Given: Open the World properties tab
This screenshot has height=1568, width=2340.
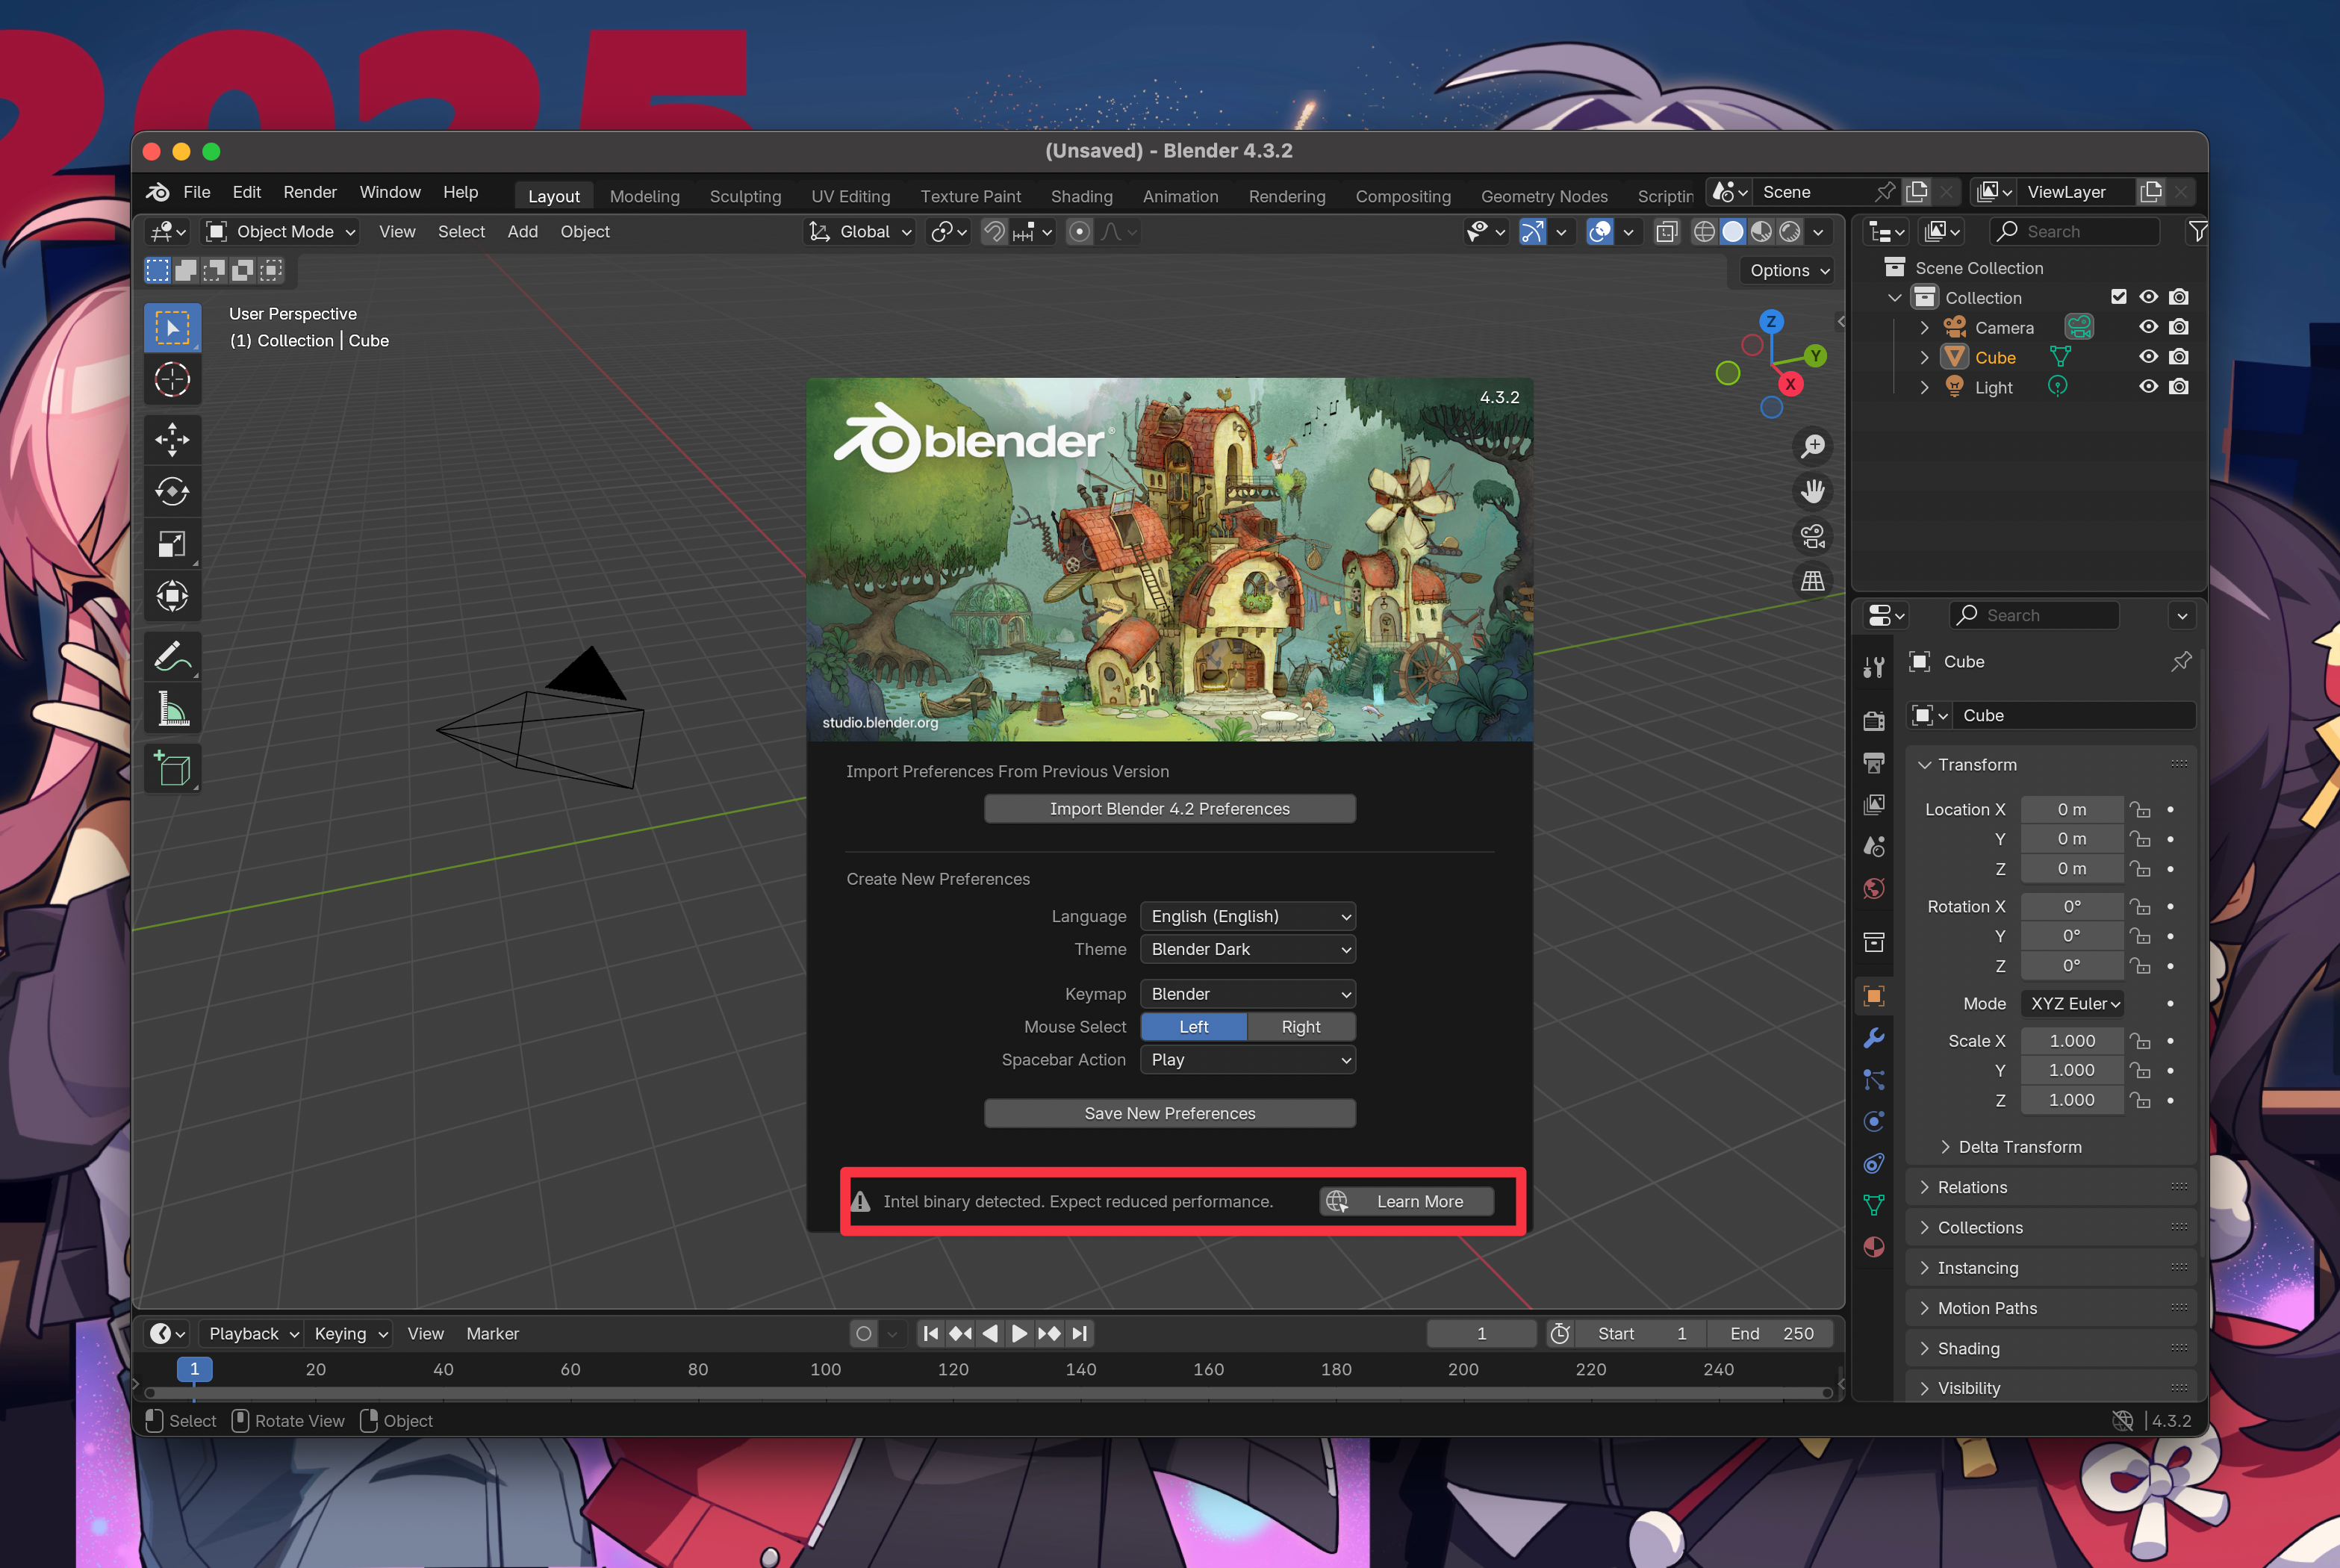Looking at the screenshot, I should point(1874,888).
